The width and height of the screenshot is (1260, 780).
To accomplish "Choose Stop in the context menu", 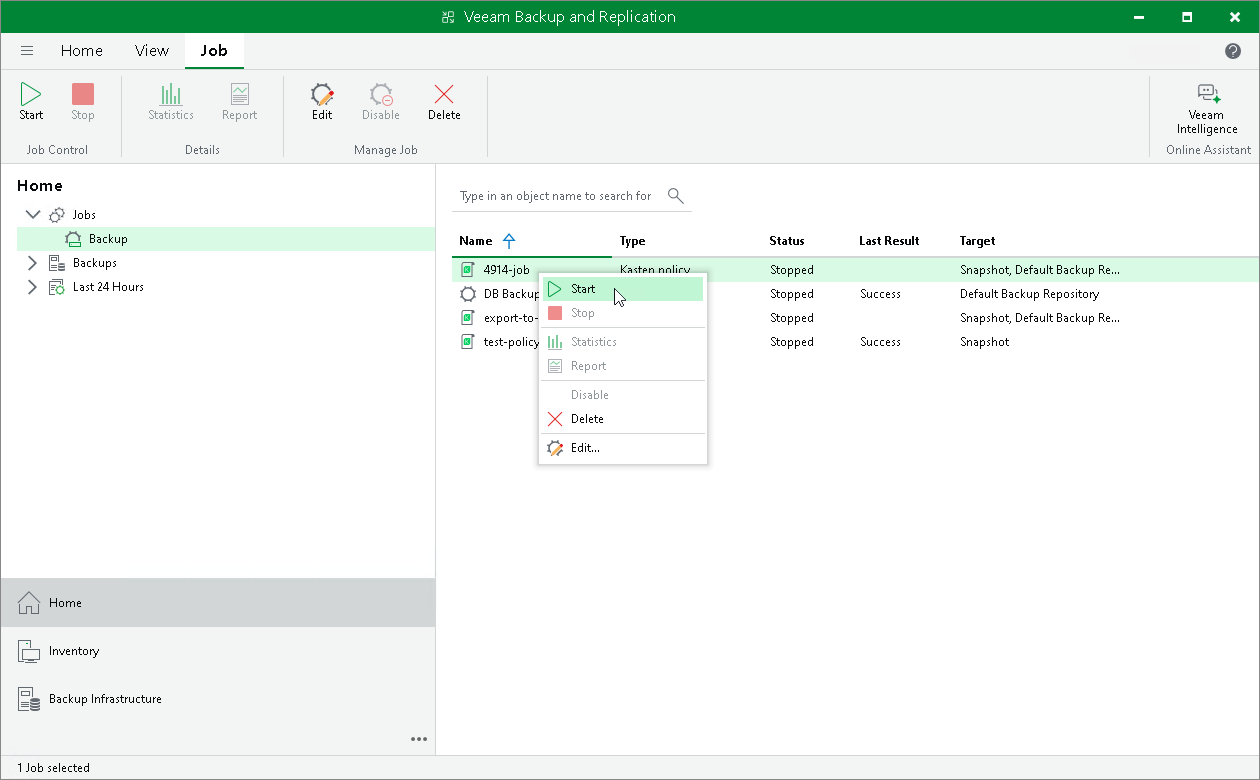I will click(622, 313).
